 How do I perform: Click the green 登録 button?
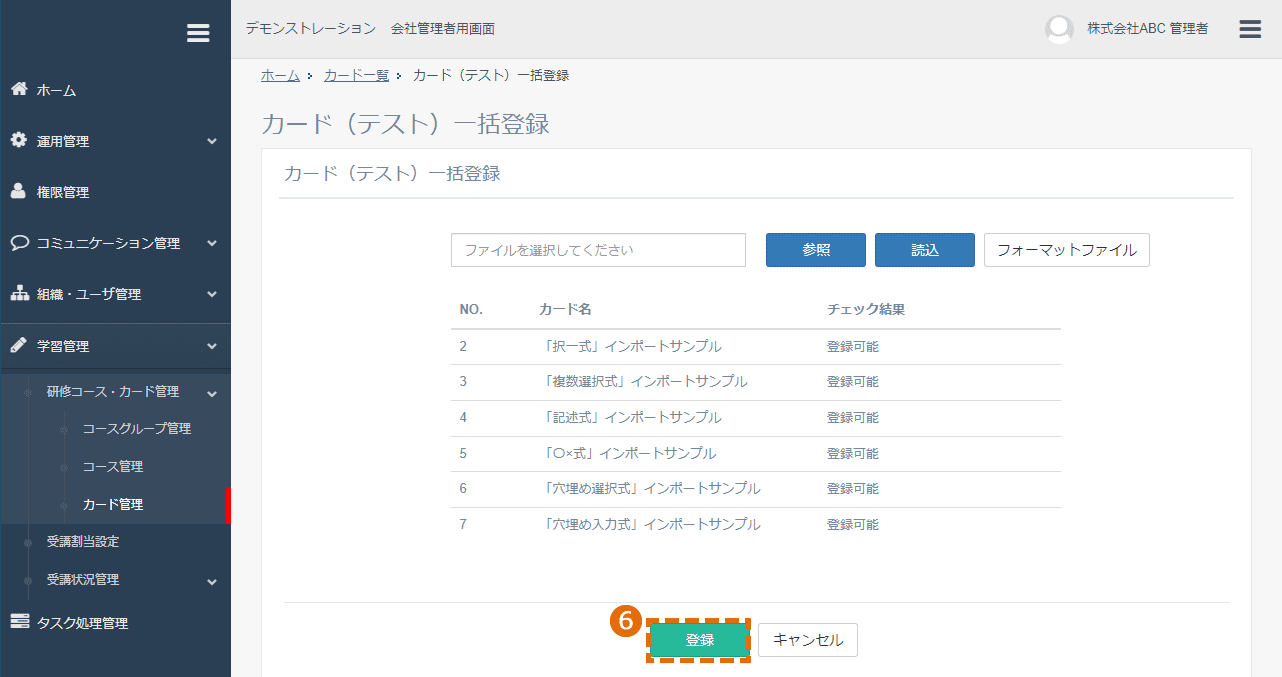[700, 640]
